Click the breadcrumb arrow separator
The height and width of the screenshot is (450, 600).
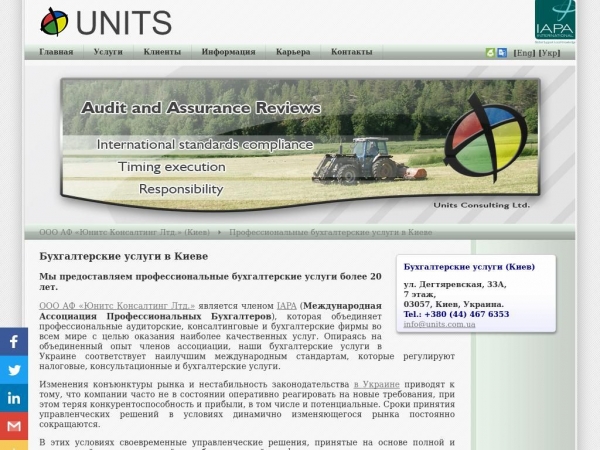pyautogui.click(x=219, y=232)
